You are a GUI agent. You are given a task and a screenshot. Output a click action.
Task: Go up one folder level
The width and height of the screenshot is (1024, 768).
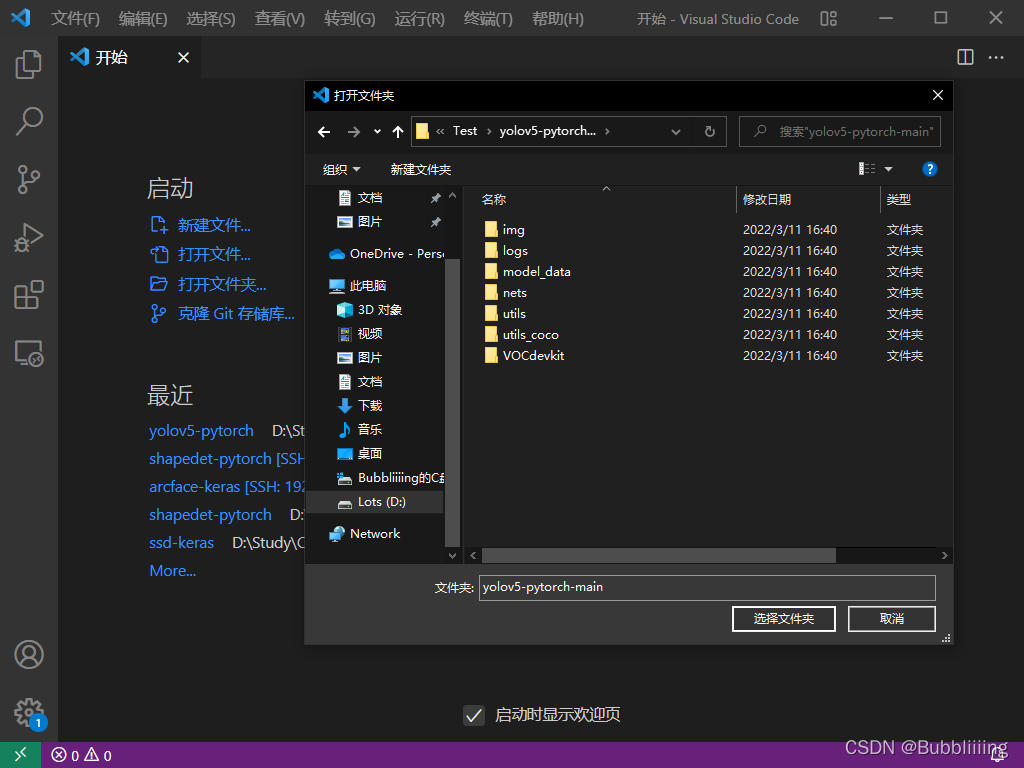click(398, 132)
